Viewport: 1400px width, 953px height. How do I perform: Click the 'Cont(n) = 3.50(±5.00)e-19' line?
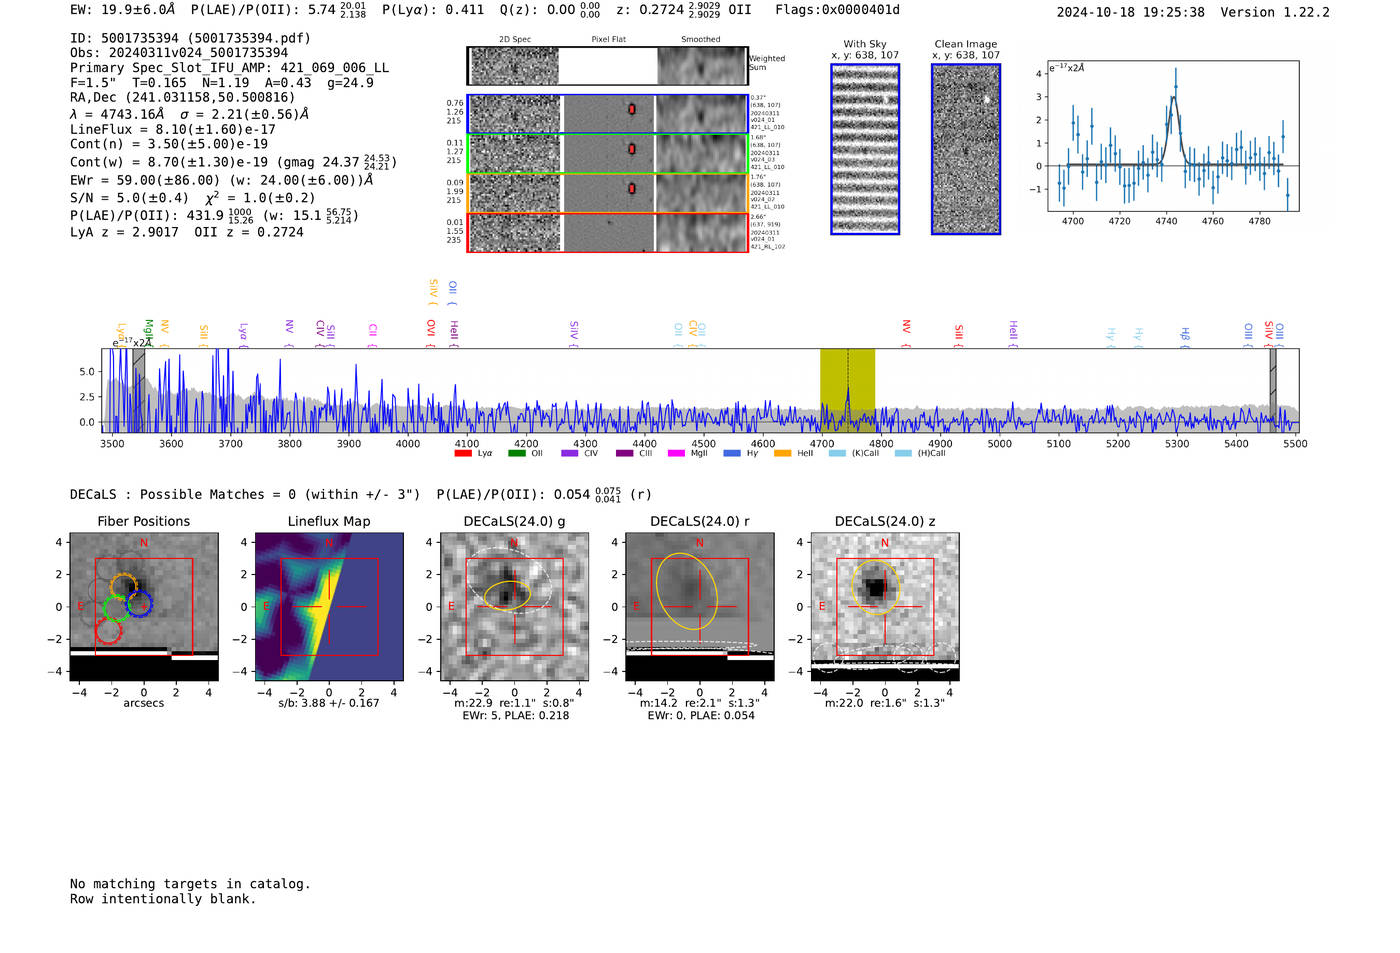click(x=169, y=144)
